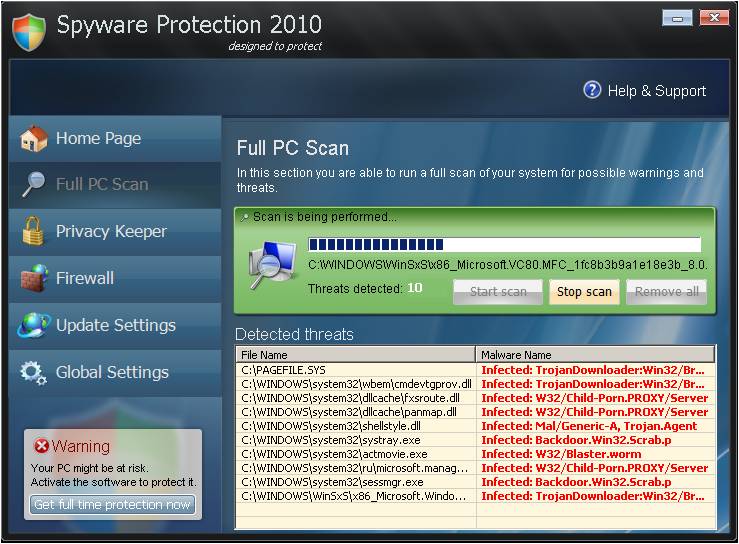Select Full PC Scan in sidebar
Screen dimensions: 739x544
[x=115, y=185]
